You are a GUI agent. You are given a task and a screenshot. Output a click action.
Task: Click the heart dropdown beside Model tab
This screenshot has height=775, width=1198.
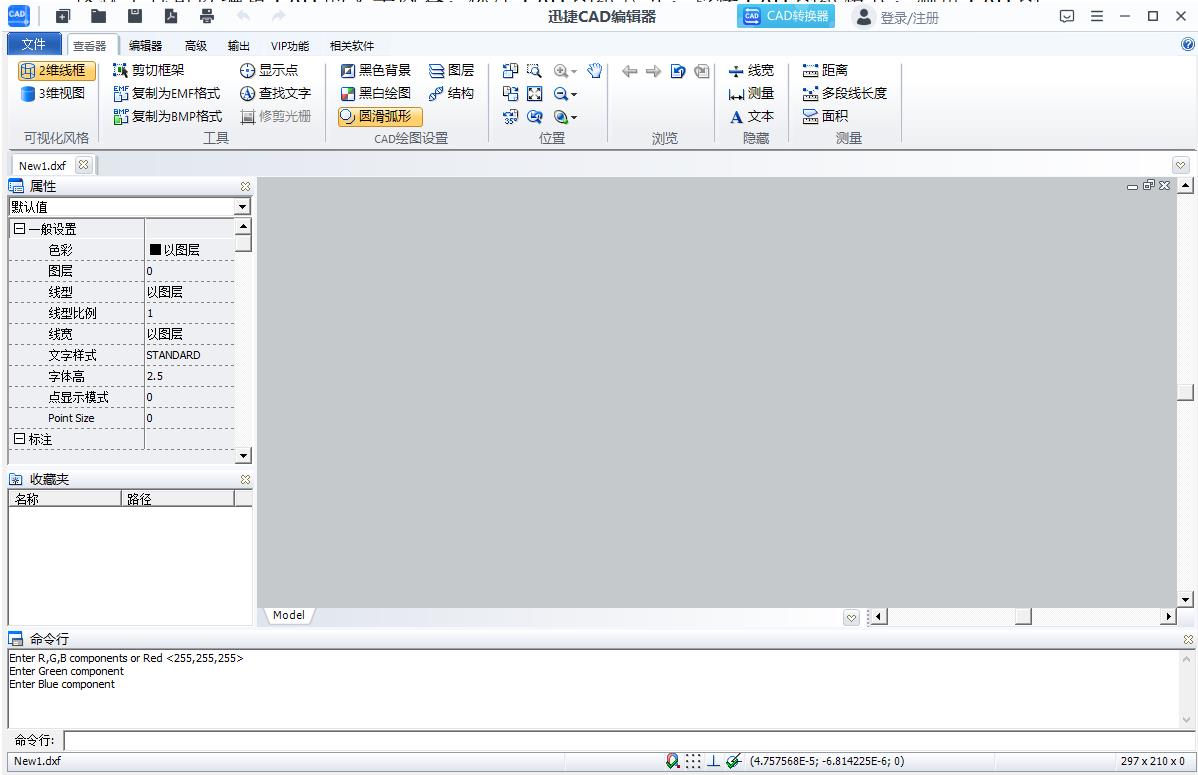pos(851,618)
